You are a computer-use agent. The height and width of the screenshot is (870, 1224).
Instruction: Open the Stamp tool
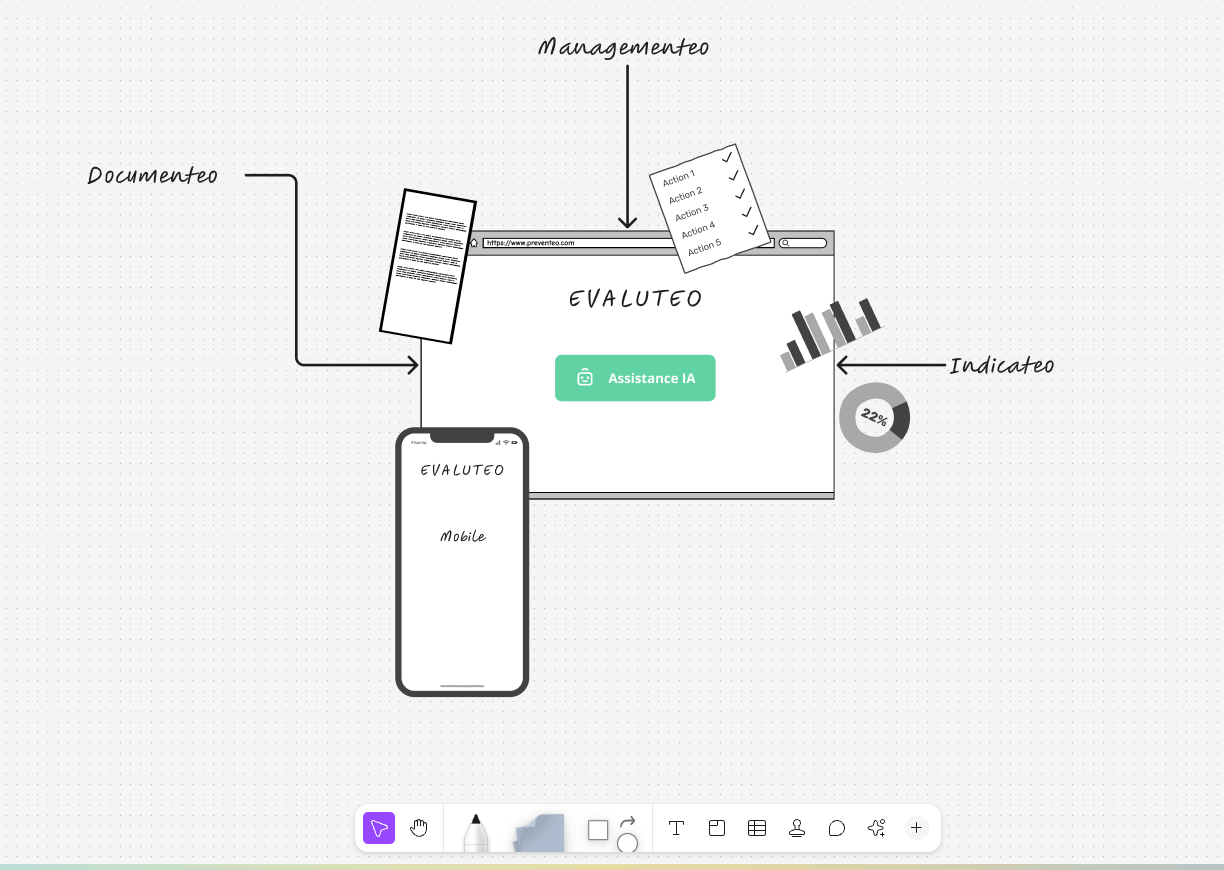[x=797, y=828]
